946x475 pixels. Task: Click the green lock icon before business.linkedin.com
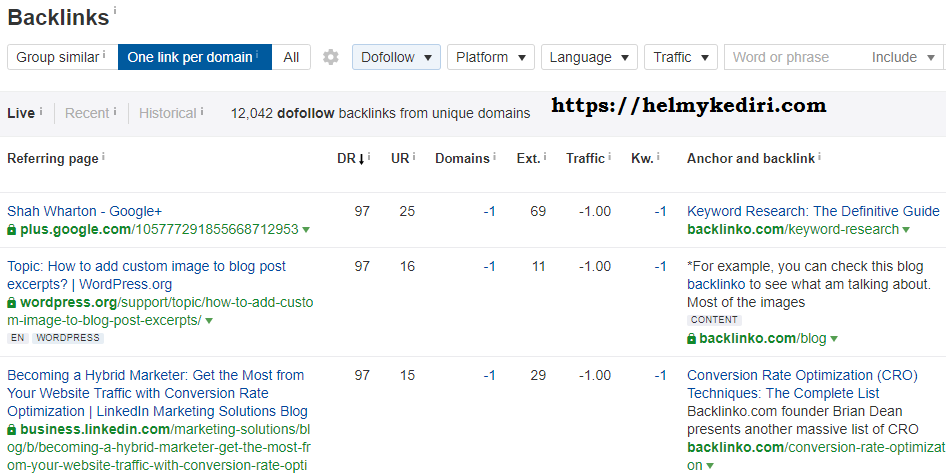[x=11, y=430]
